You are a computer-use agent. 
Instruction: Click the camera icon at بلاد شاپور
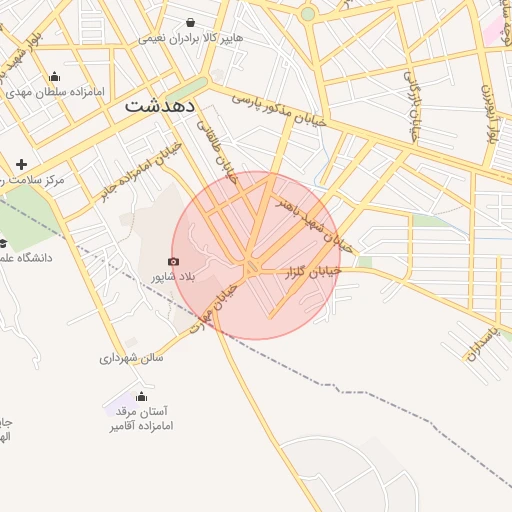click(173, 262)
